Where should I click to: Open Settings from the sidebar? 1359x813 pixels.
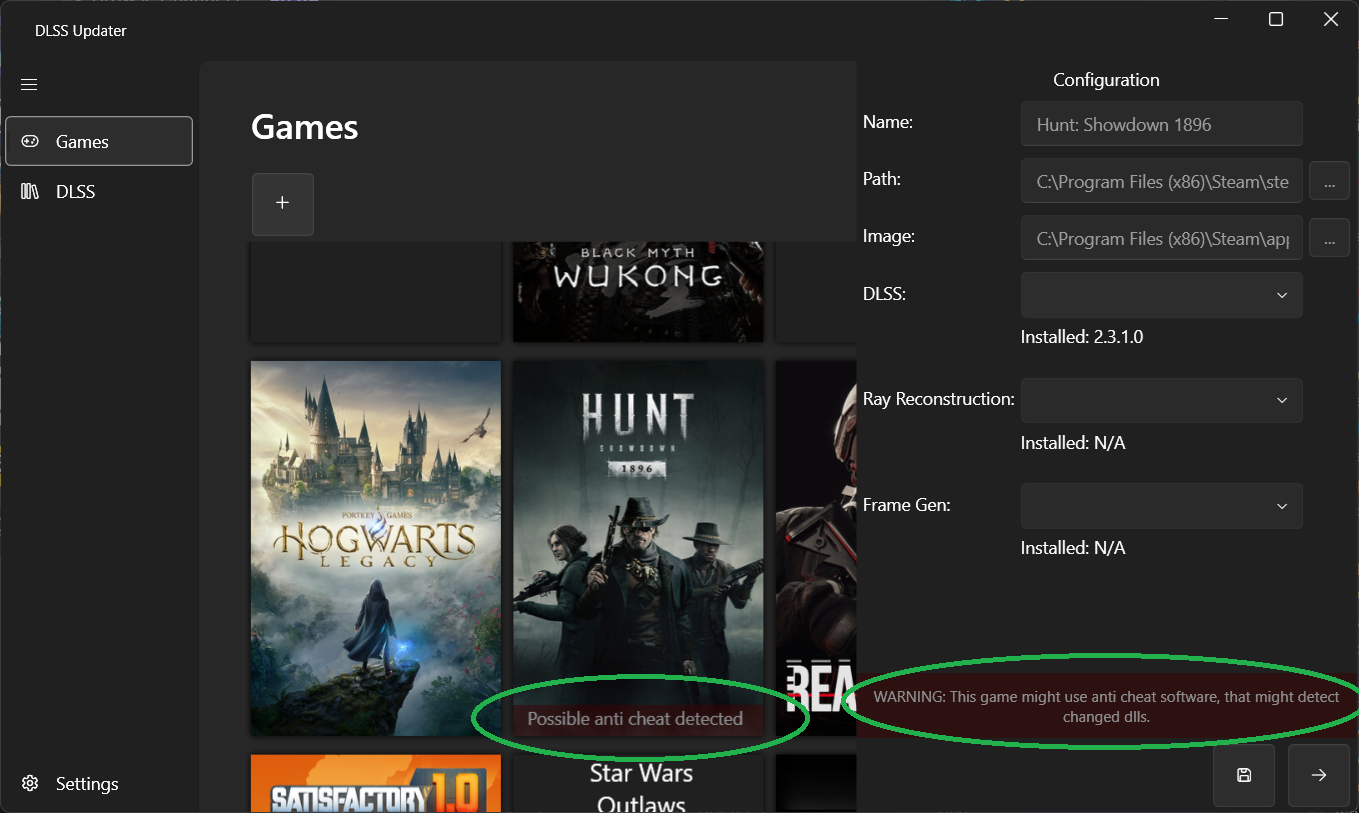click(99, 783)
